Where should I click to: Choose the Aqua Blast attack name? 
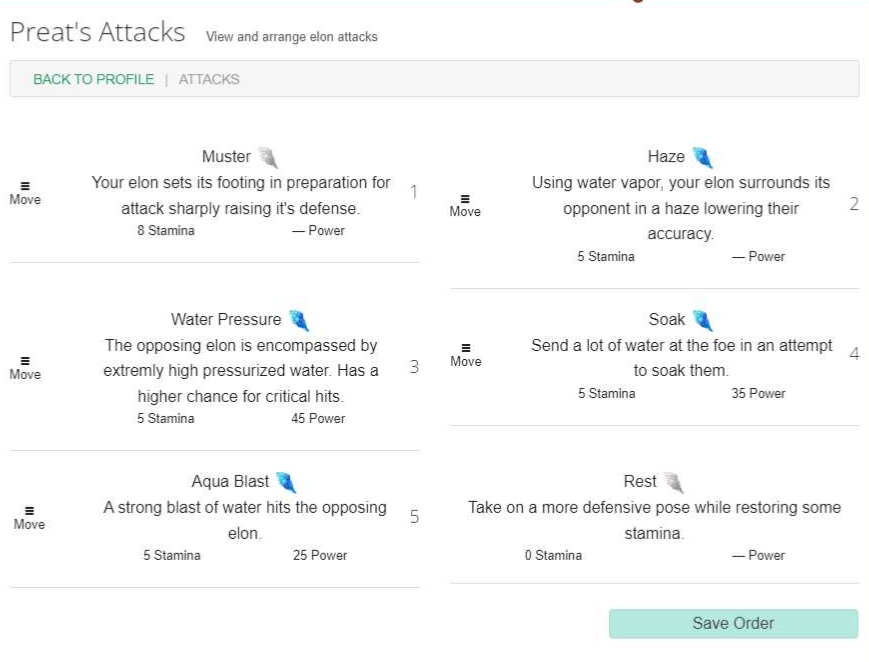(231, 482)
